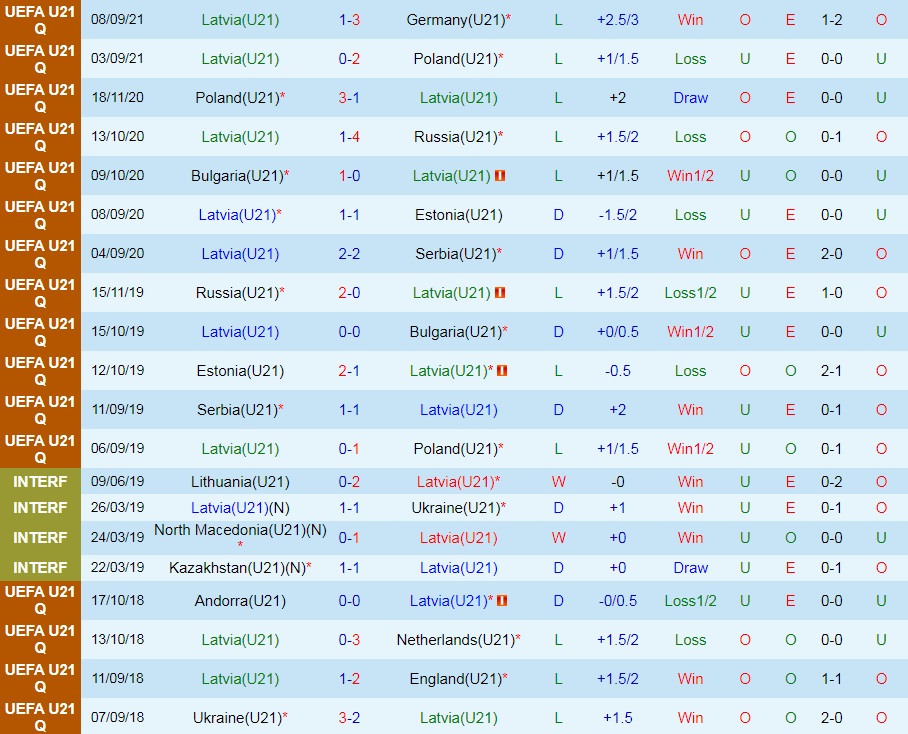
Task: Select the 07/09/18 match date
Action: (117, 718)
